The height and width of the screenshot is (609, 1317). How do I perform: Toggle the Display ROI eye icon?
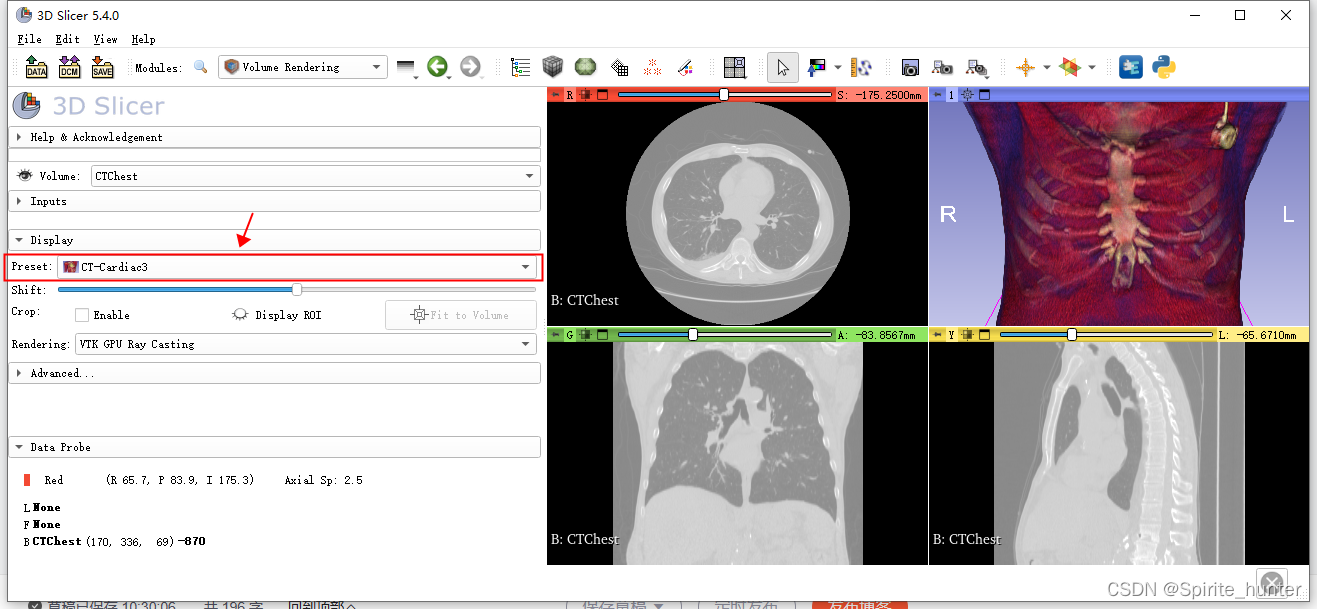tap(240, 315)
